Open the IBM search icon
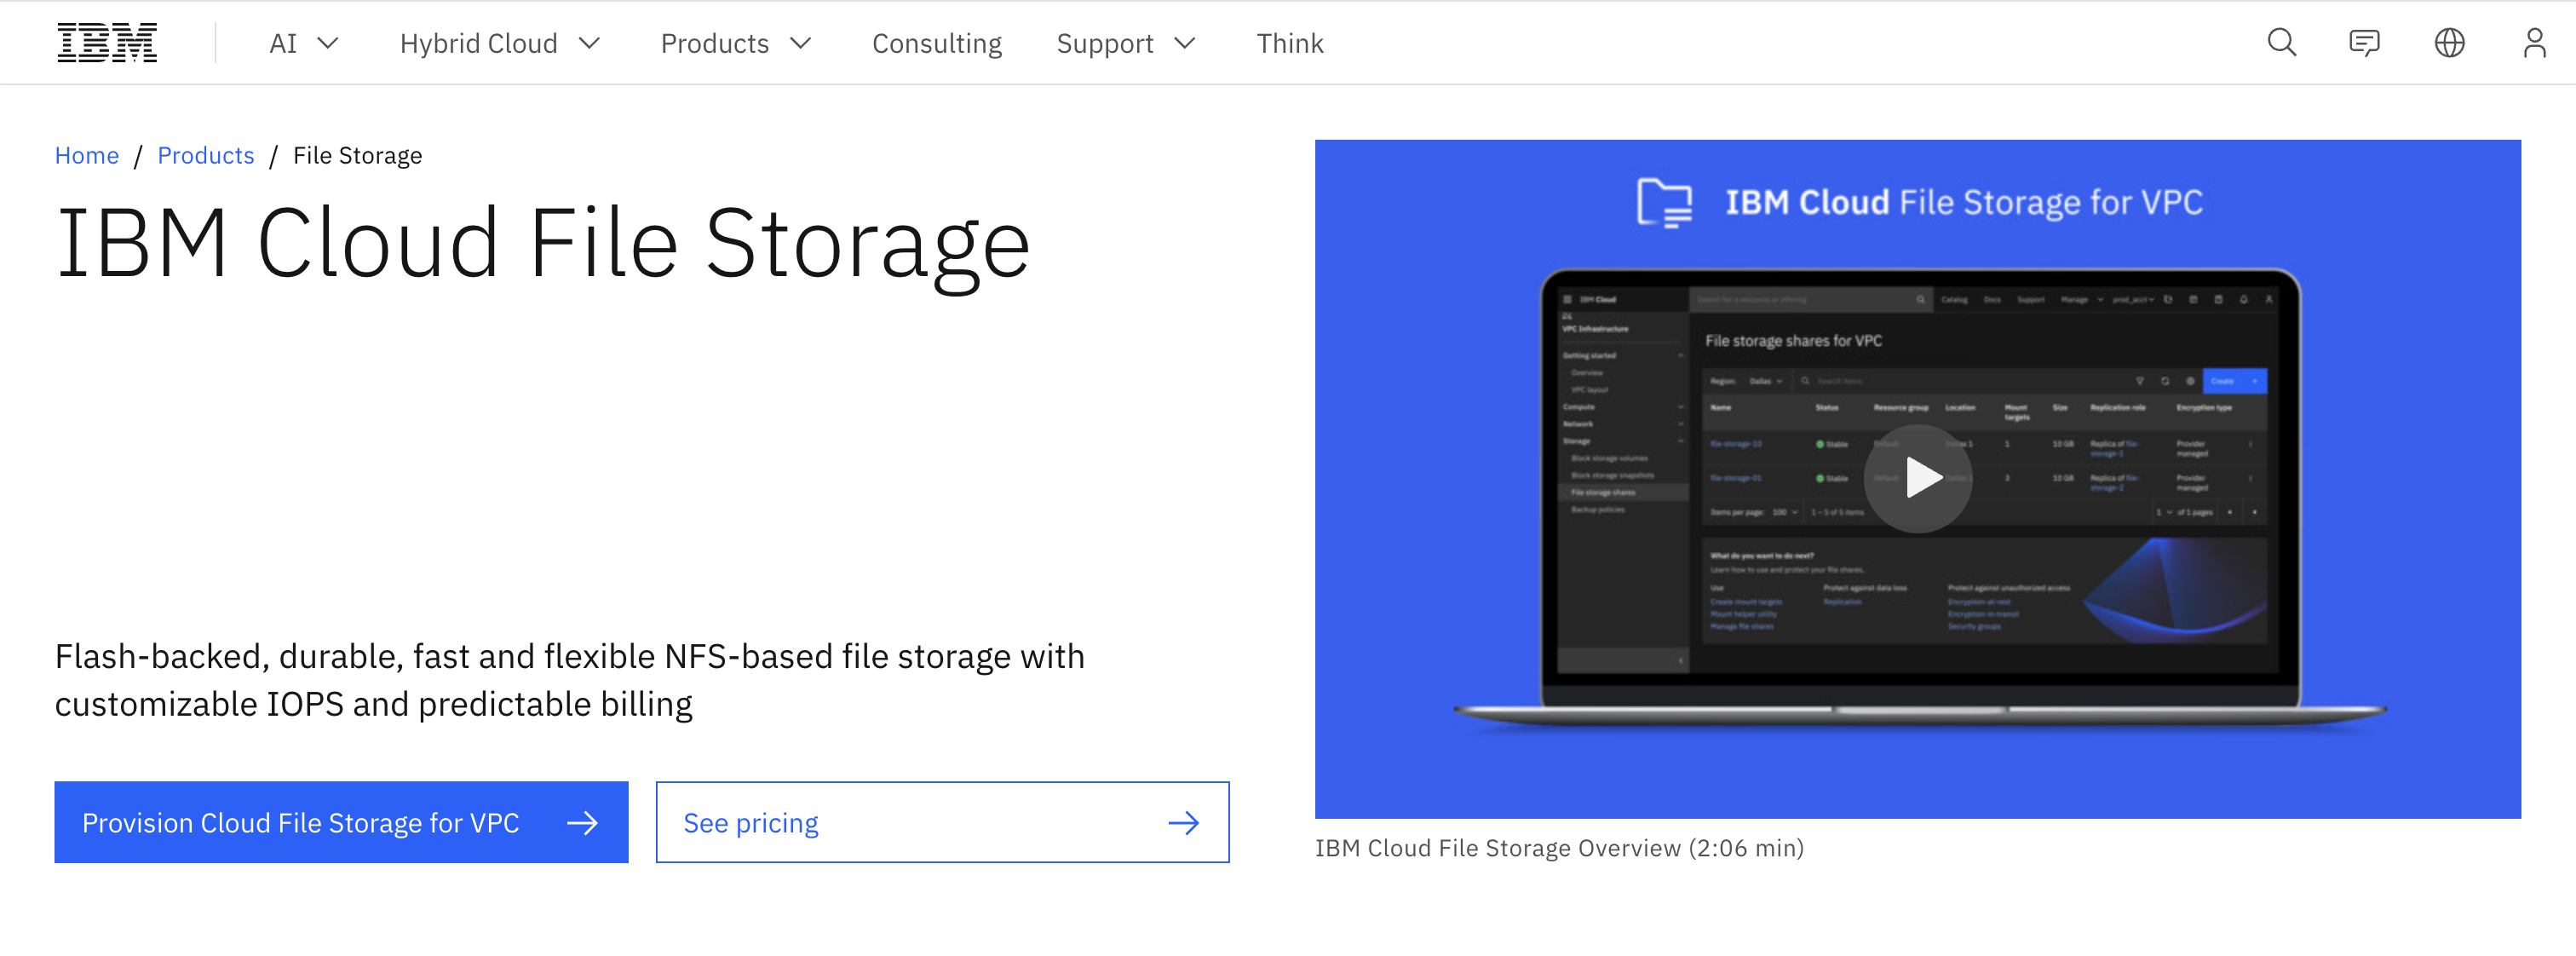This screenshot has width=2576, height=956. coord(2280,42)
